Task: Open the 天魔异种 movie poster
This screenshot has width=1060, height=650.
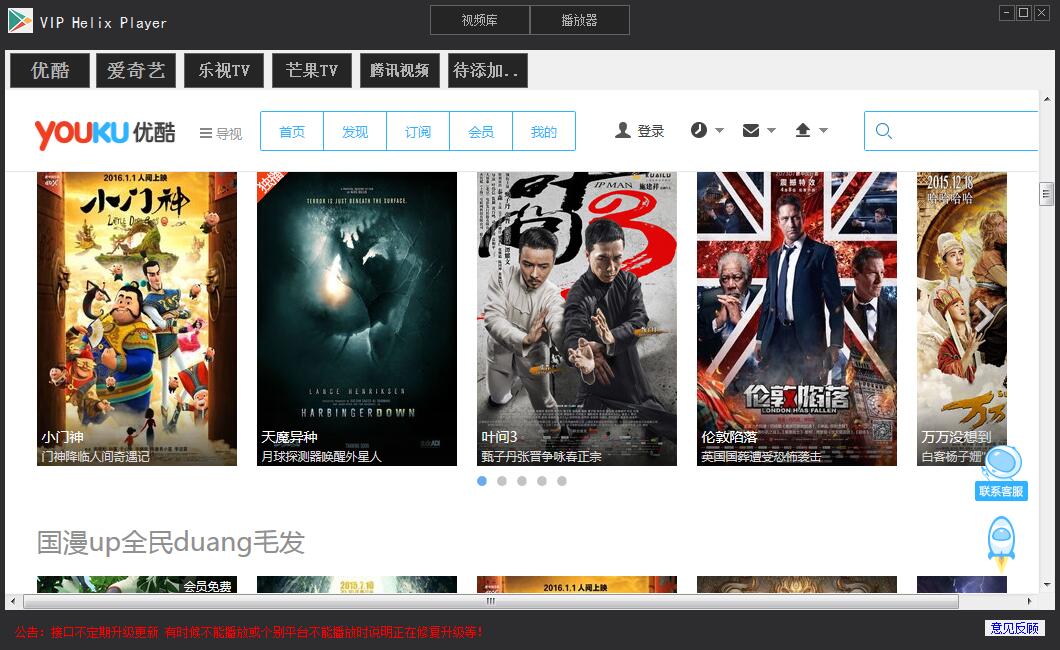Action: [357, 319]
